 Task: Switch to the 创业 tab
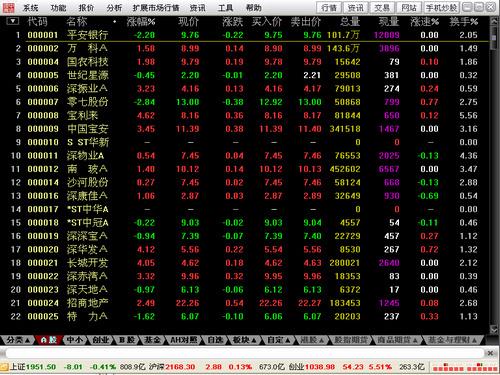101,340
